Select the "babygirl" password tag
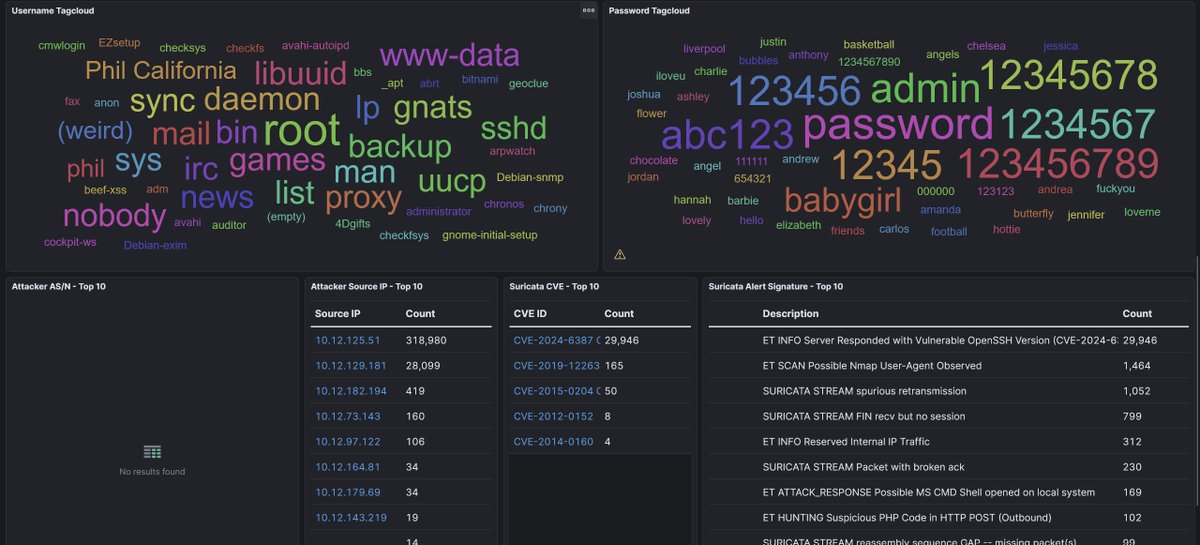Image resolution: width=1200 pixels, height=545 pixels. click(843, 202)
